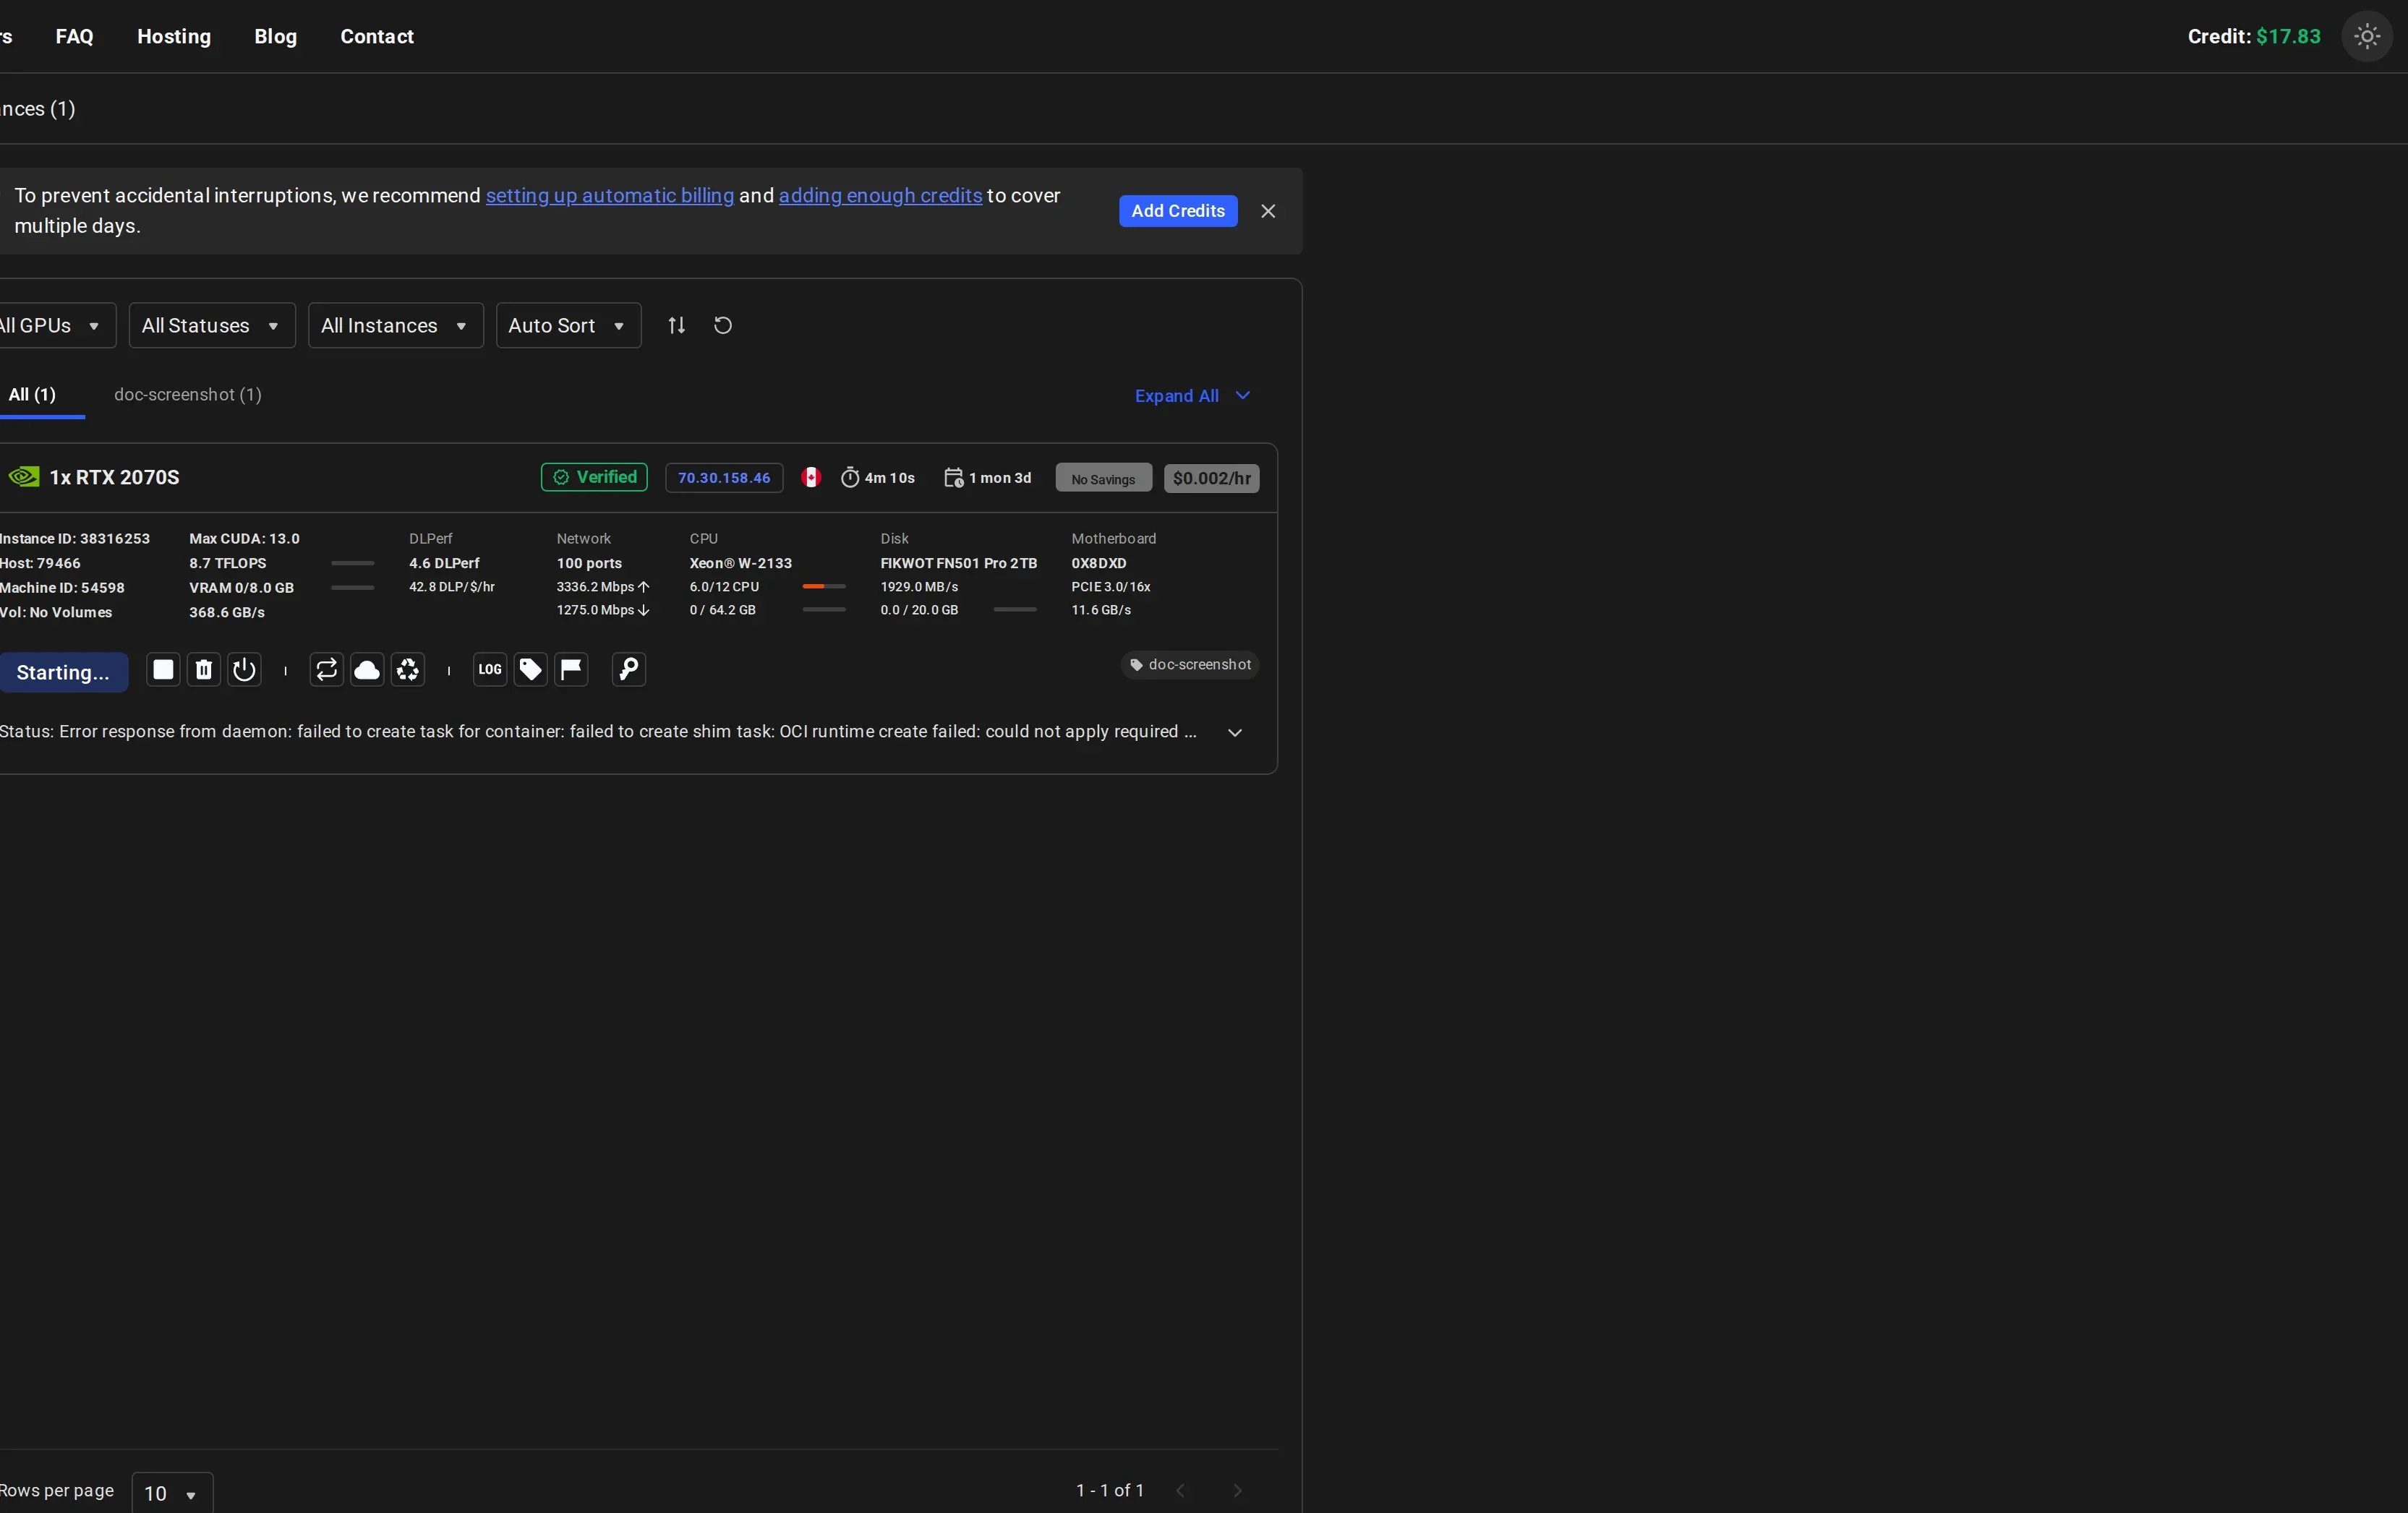Viewport: 2408px width, 1513px height.
Task: Manage SSH keys via the key icon
Action: point(629,669)
